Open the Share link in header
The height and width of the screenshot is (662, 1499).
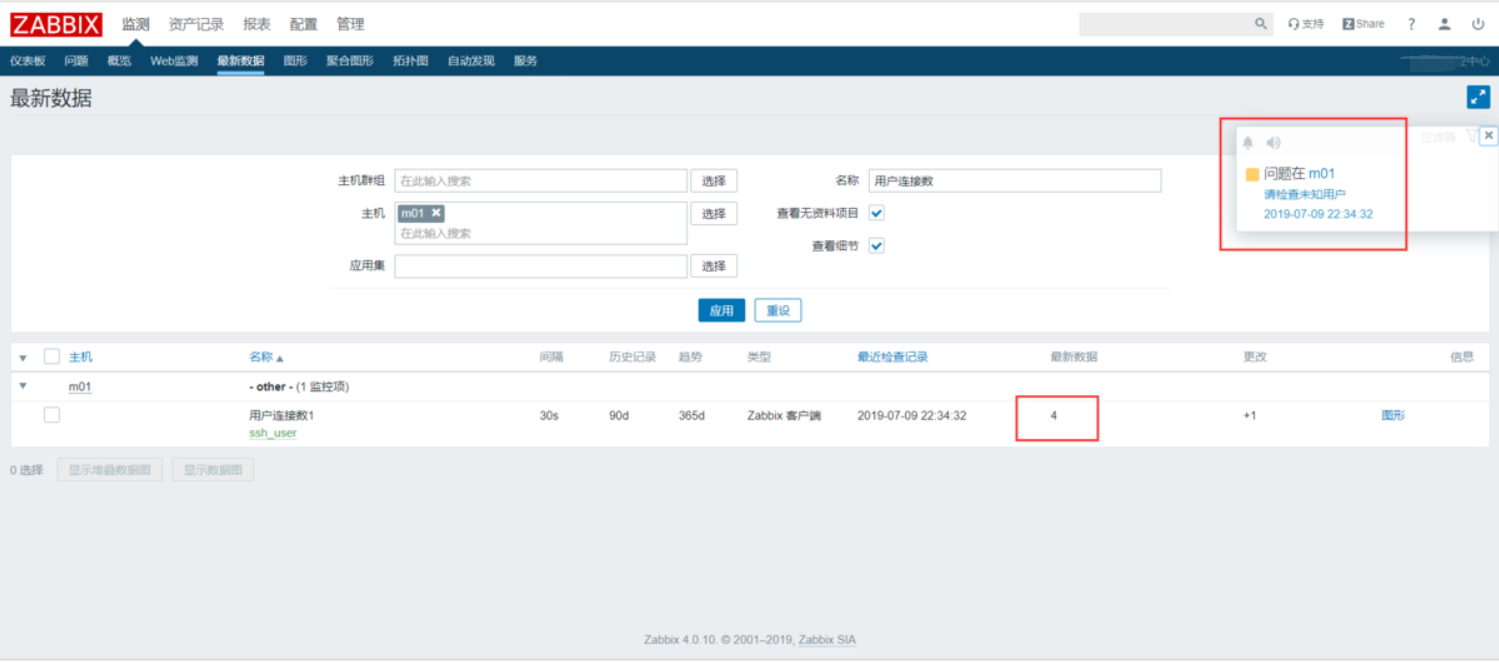coord(1364,24)
